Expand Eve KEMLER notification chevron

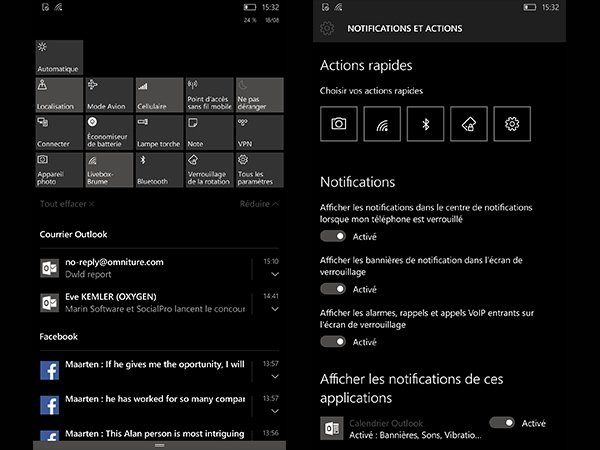pyautogui.click(x=275, y=309)
